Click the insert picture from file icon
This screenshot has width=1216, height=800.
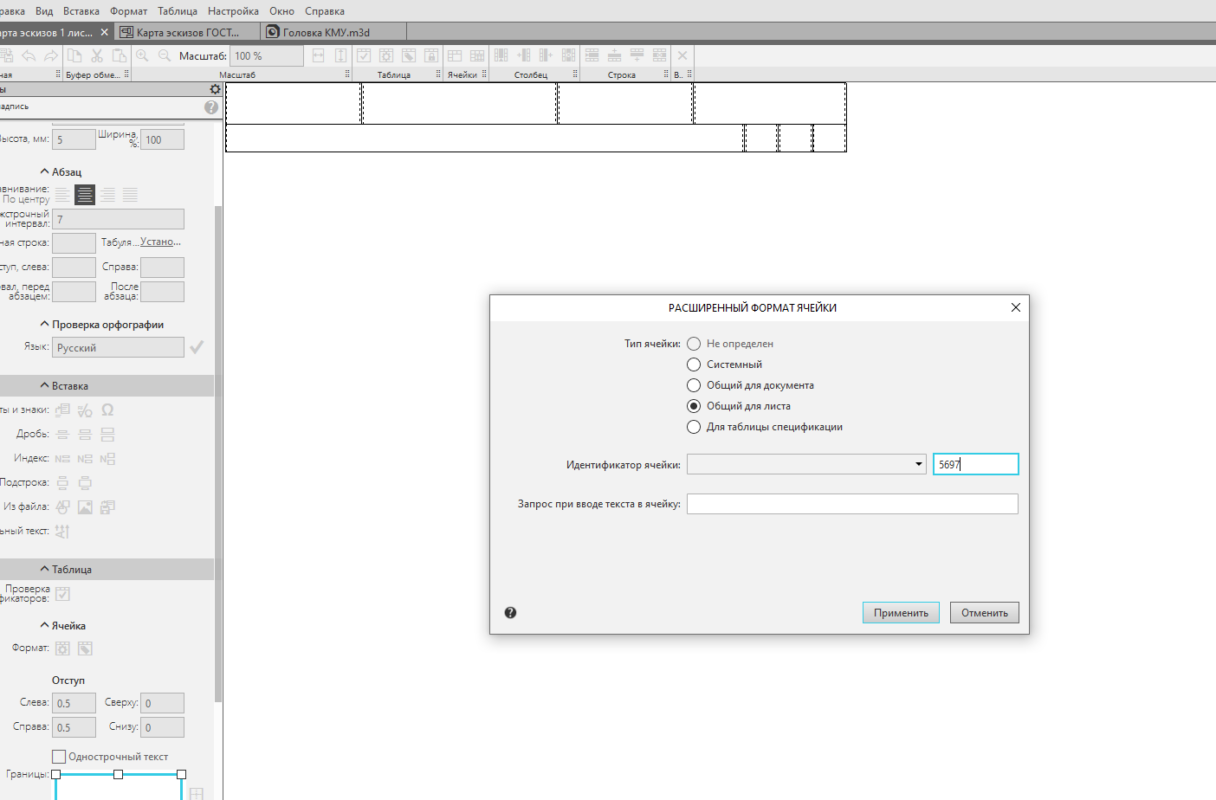pos(85,507)
